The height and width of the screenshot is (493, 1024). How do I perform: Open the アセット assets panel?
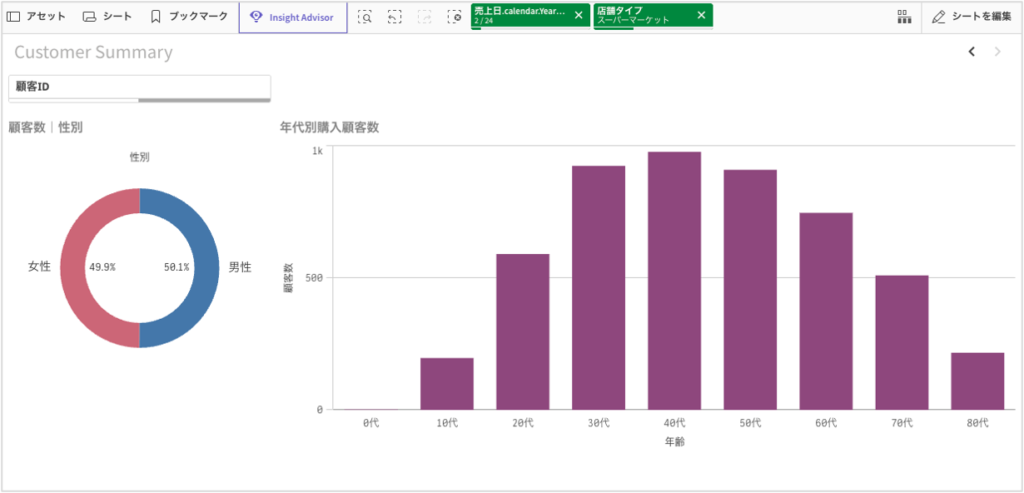36,17
